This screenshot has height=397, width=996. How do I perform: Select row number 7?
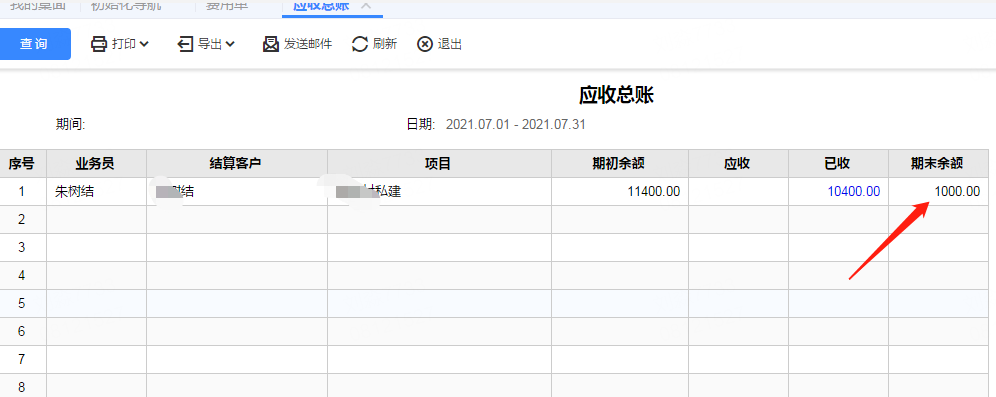tap(23, 359)
